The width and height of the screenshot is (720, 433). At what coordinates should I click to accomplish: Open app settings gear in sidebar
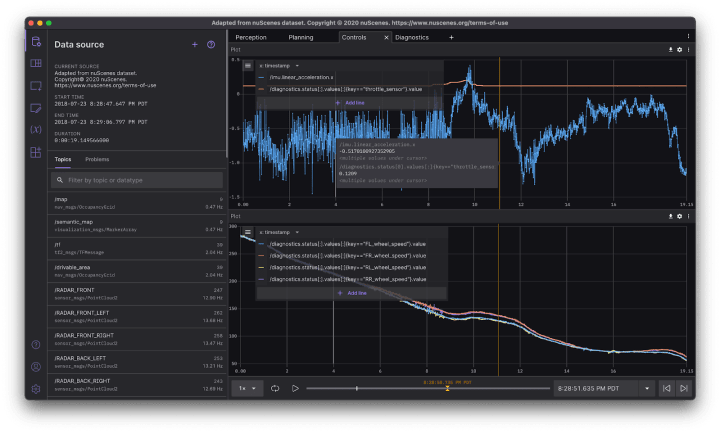(36, 389)
